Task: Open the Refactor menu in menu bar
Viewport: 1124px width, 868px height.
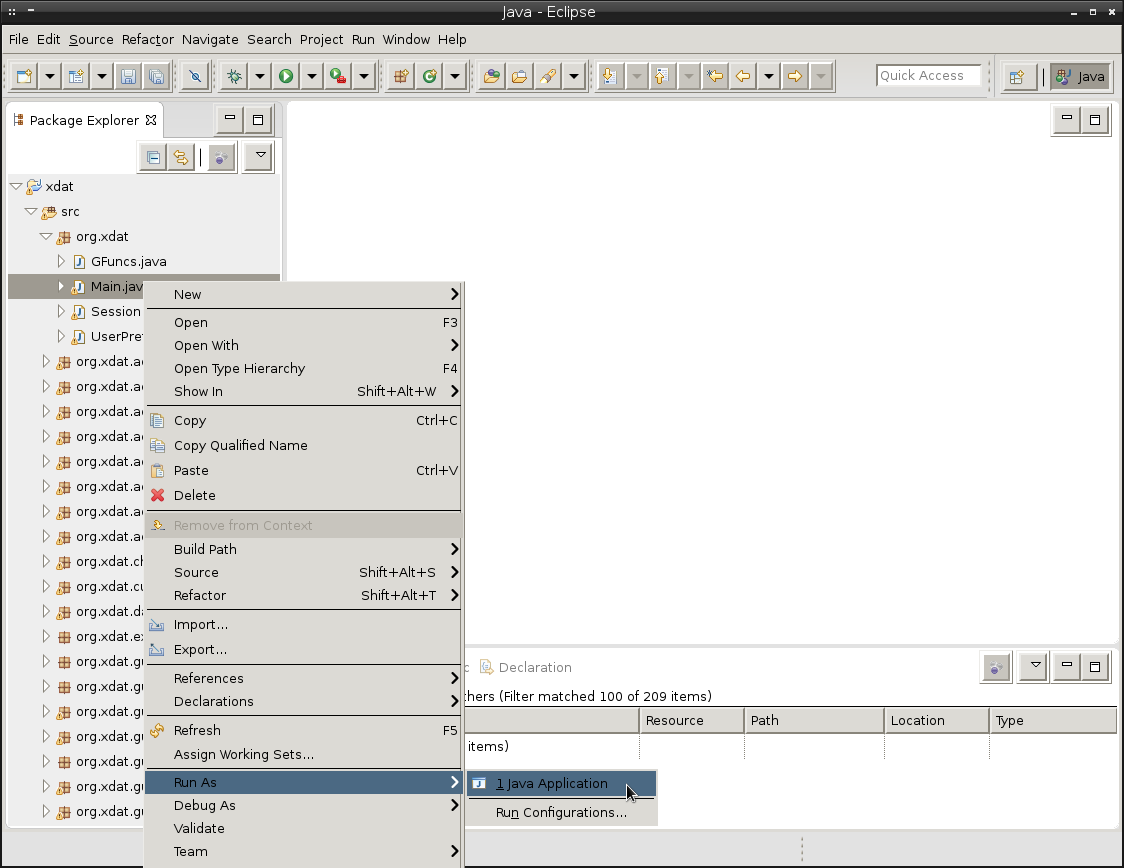Action: coord(148,39)
